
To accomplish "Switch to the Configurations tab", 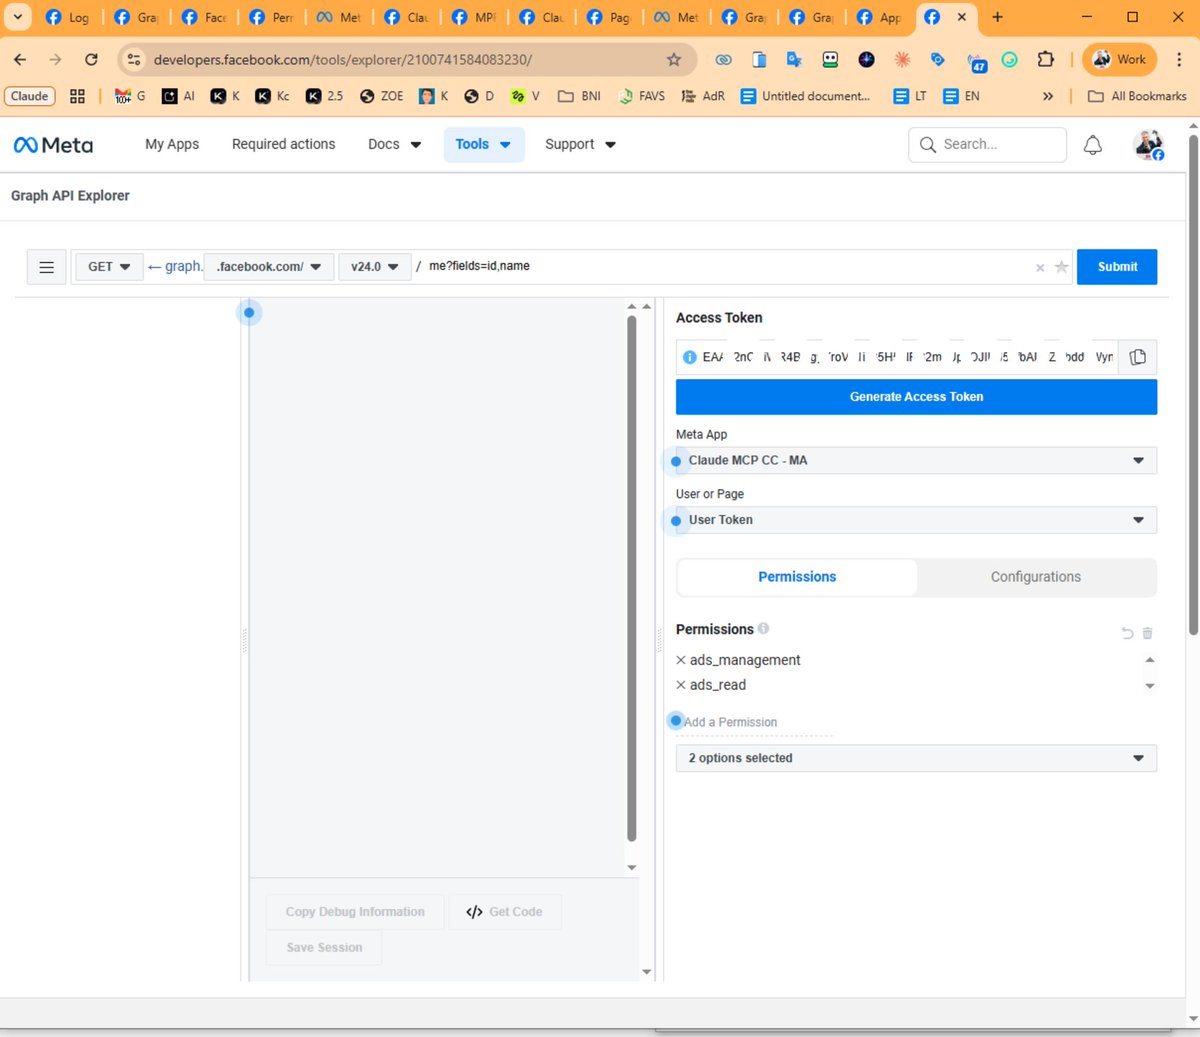I will pos(1035,577).
